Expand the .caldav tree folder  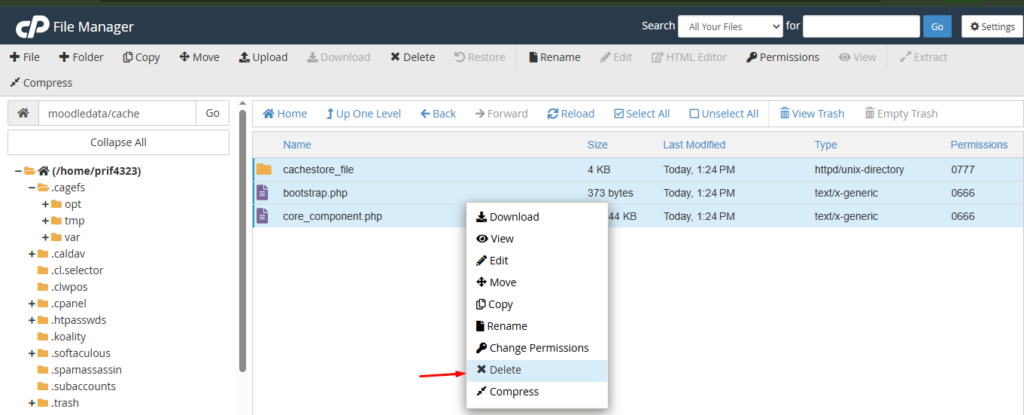pyautogui.click(x=31, y=254)
